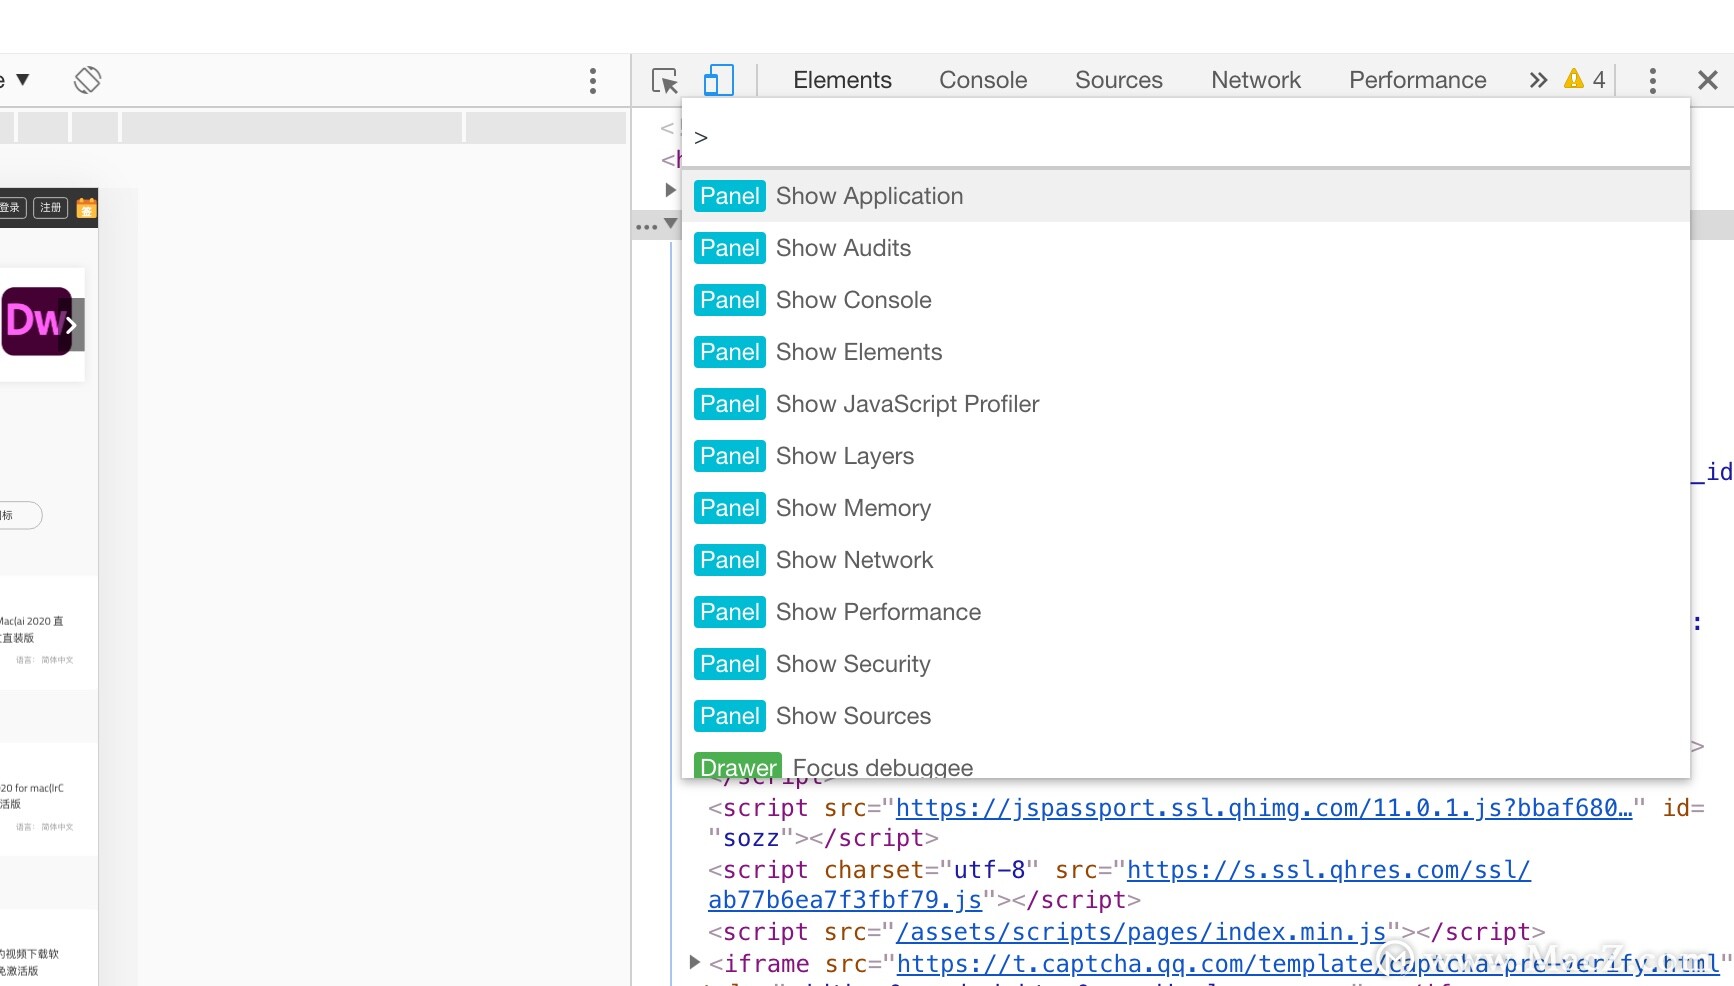Open the jspassport.ssl.qhimg.com script link

pos(1263,808)
